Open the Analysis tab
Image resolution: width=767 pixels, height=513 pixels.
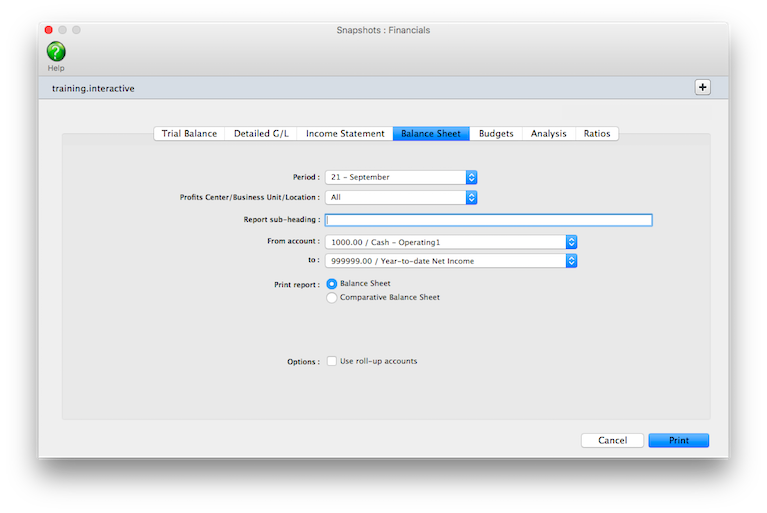[x=549, y=133]
